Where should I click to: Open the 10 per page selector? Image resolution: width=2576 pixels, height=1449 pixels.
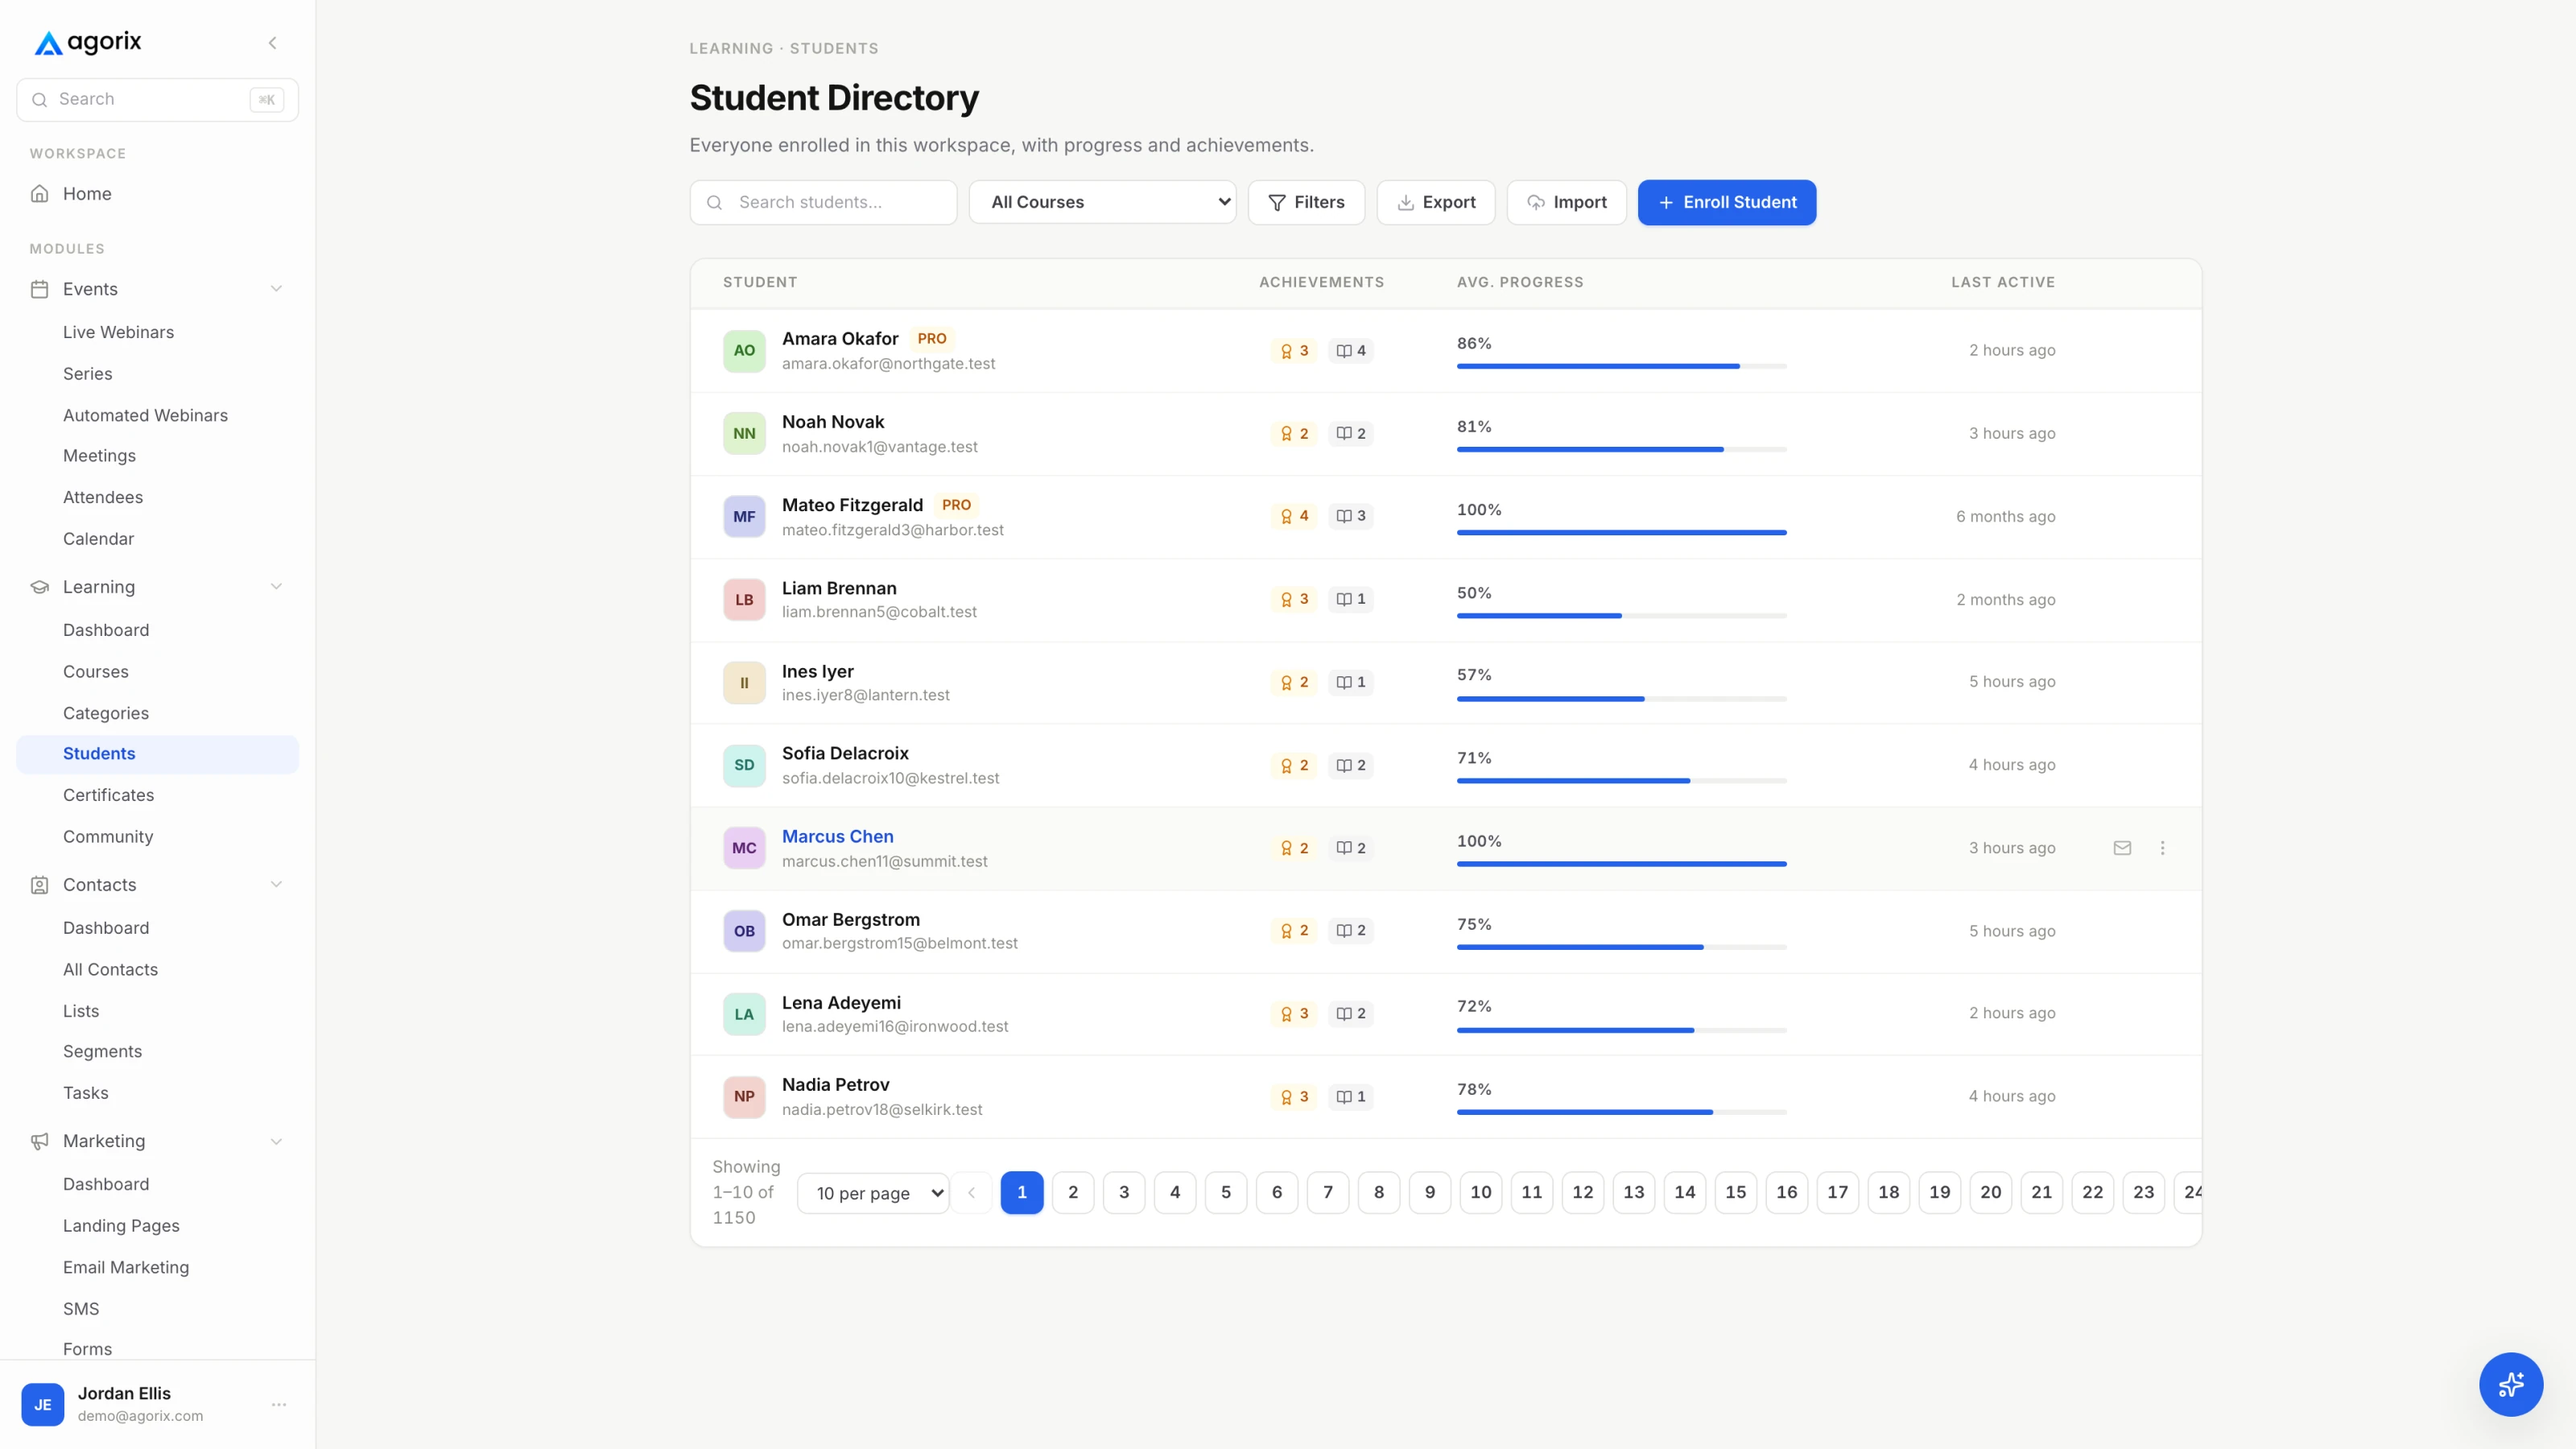[x=872, y=1193]
